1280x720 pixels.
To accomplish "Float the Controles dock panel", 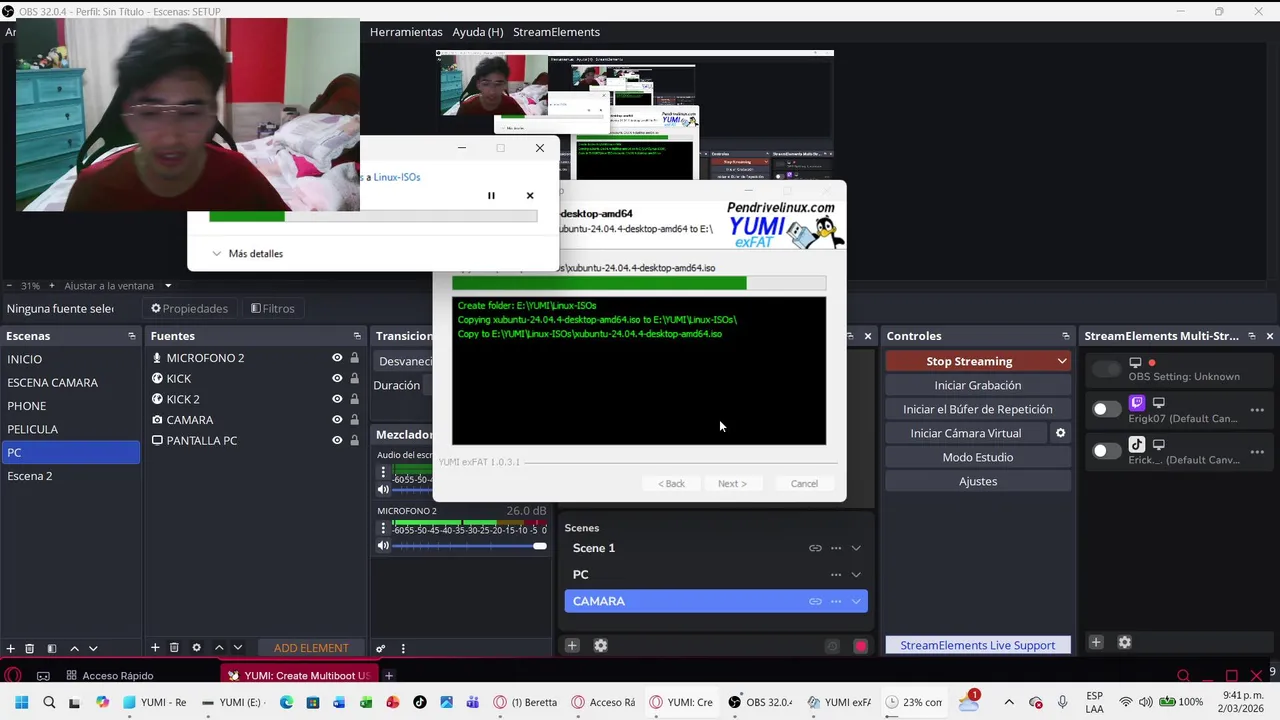I will 1066,336.
